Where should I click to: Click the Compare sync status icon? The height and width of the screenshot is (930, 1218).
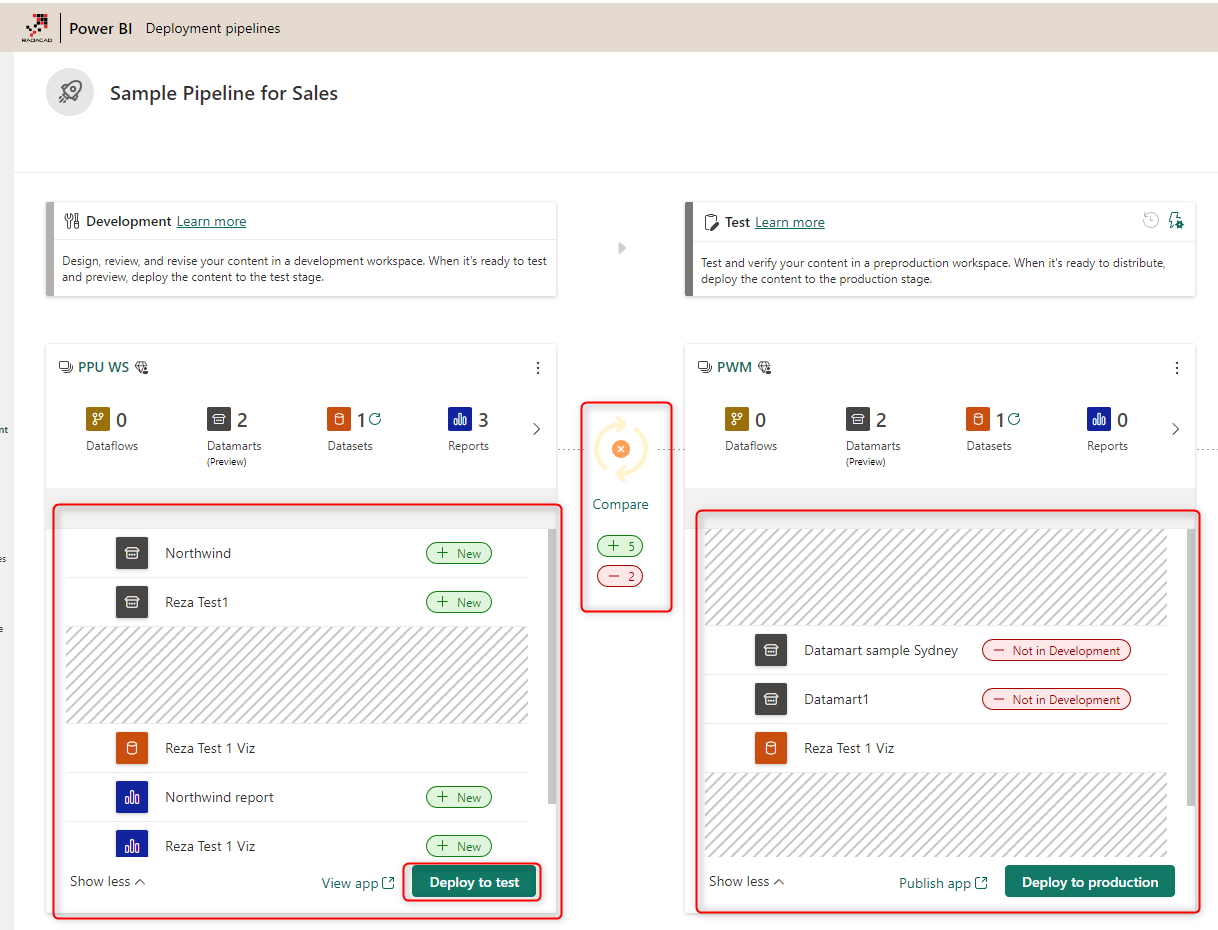620,449
